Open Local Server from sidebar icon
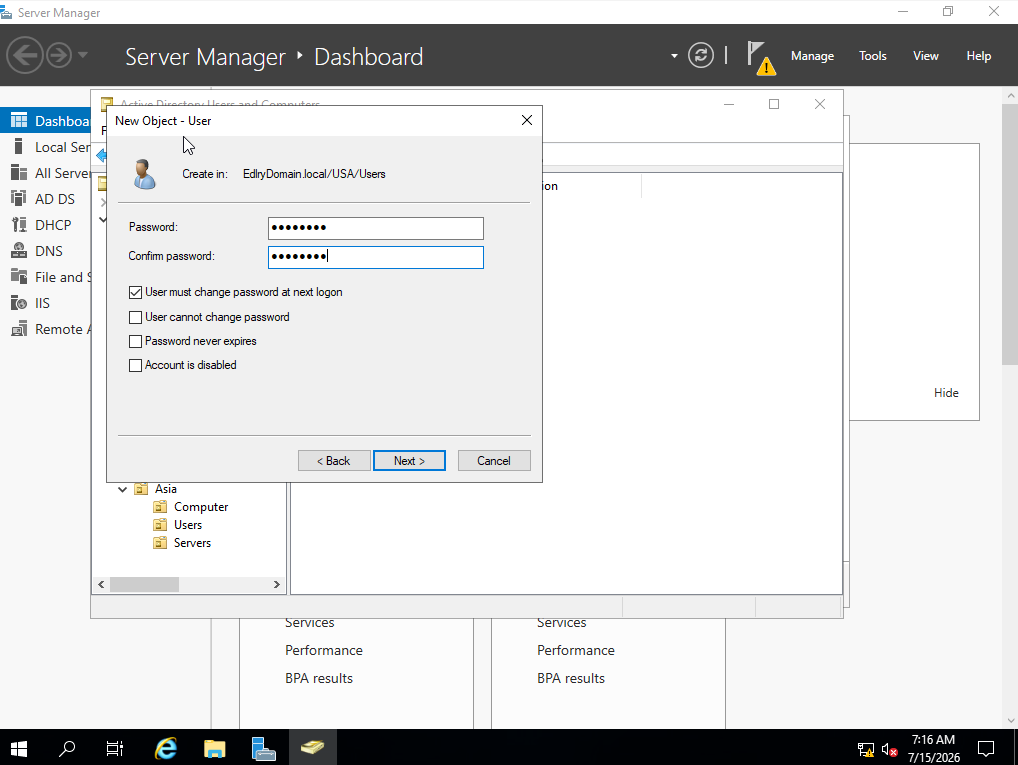Viewport: 1018px width, 765px height. [19, 147]
